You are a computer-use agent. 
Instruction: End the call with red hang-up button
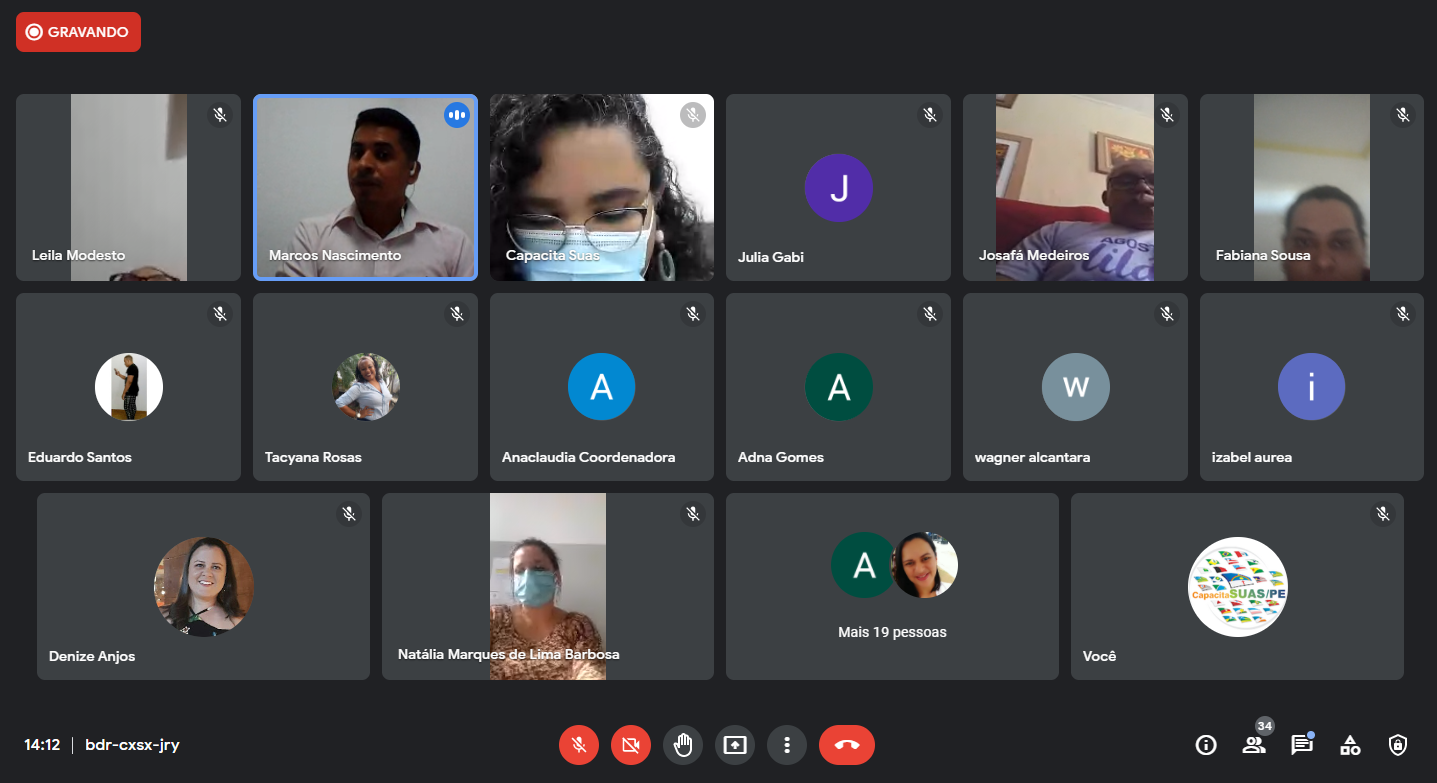(847, 745)
